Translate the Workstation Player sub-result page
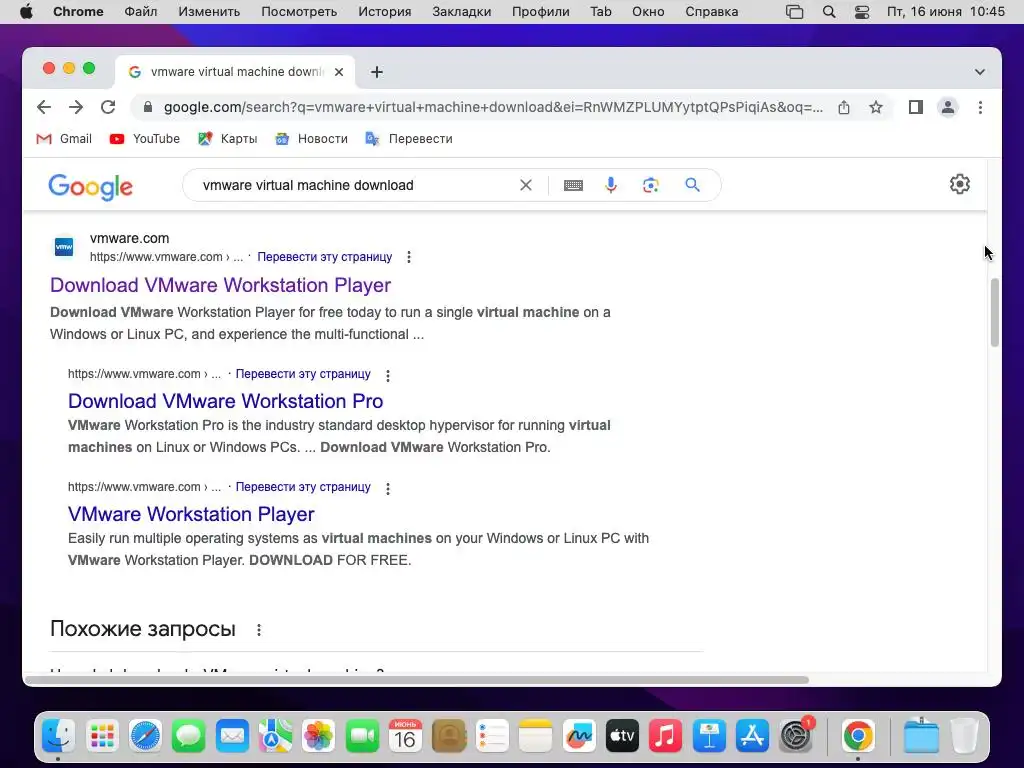1024x768 pixels. [303, 487]
